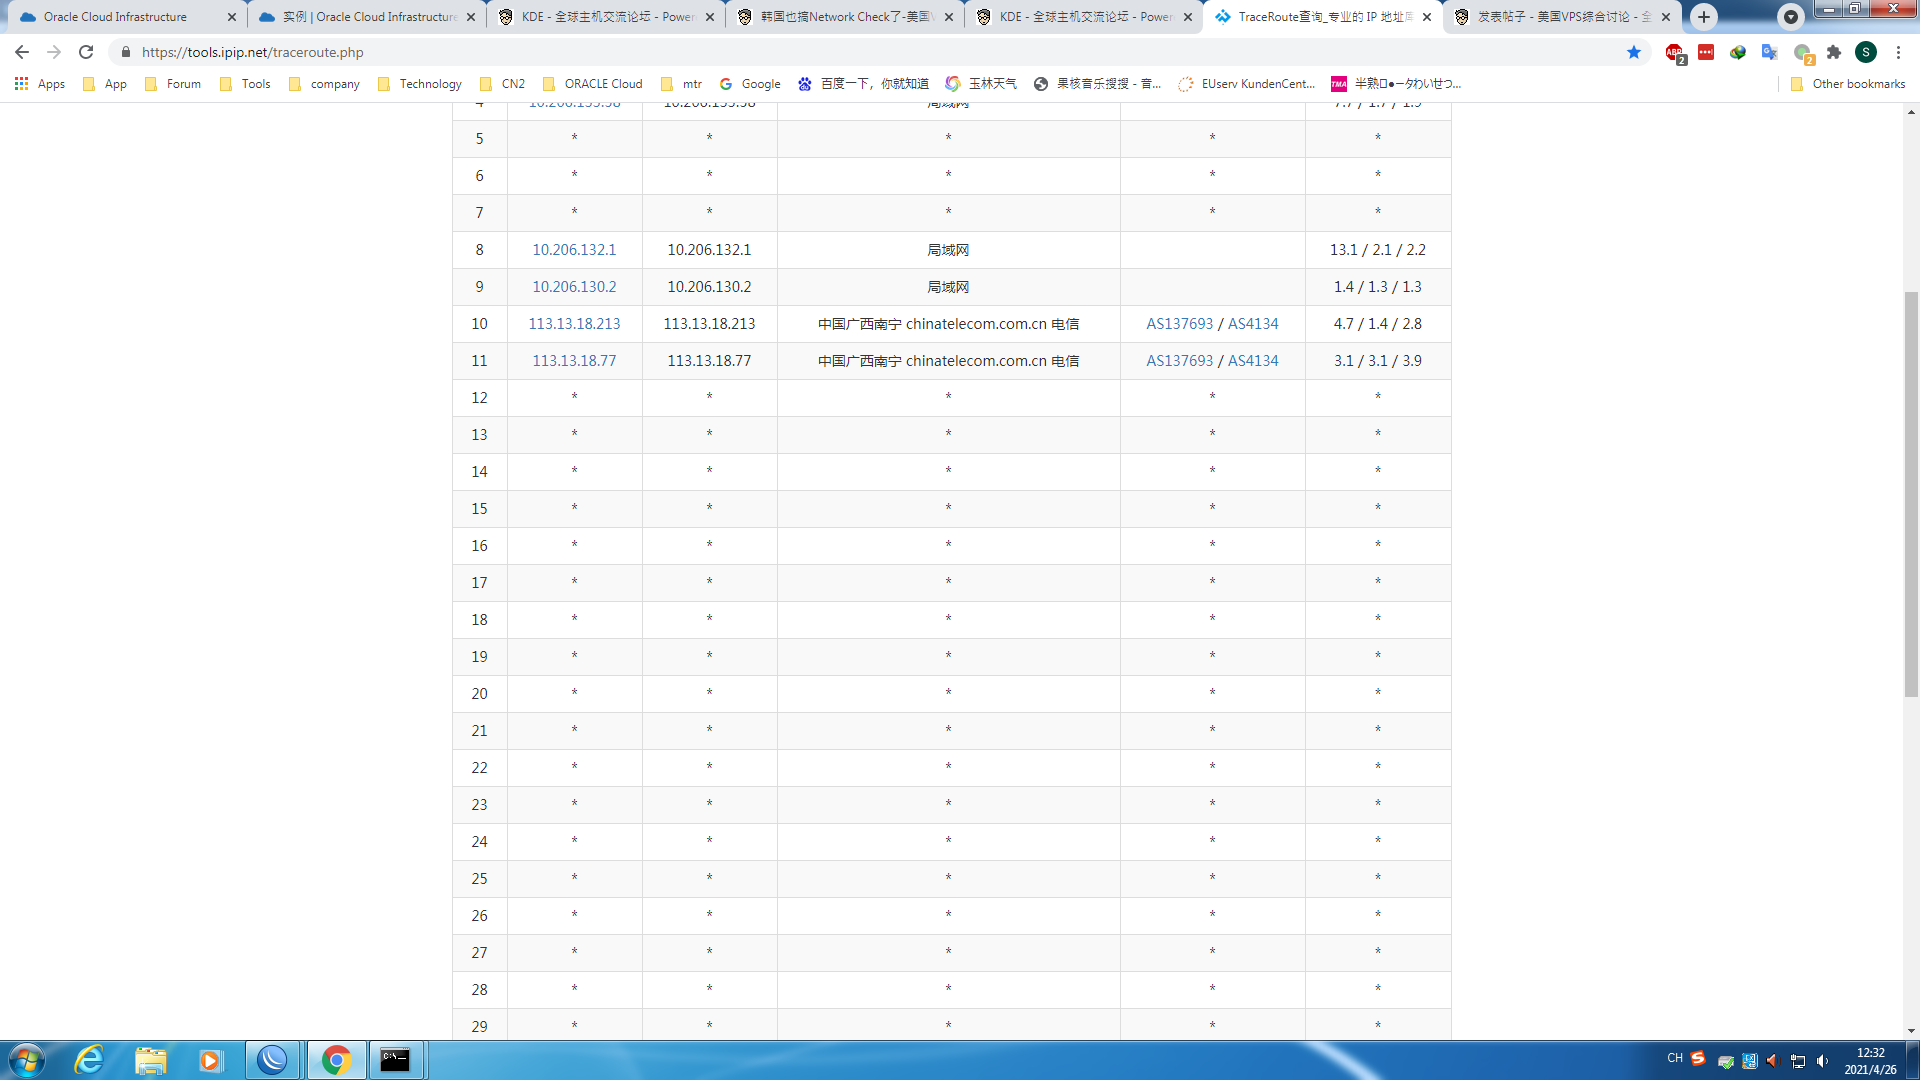Switch to the Oracle Cloud Infrastructure tab
The height and width of the screenshot is (1080, 1920).
(x=115, y=17)
